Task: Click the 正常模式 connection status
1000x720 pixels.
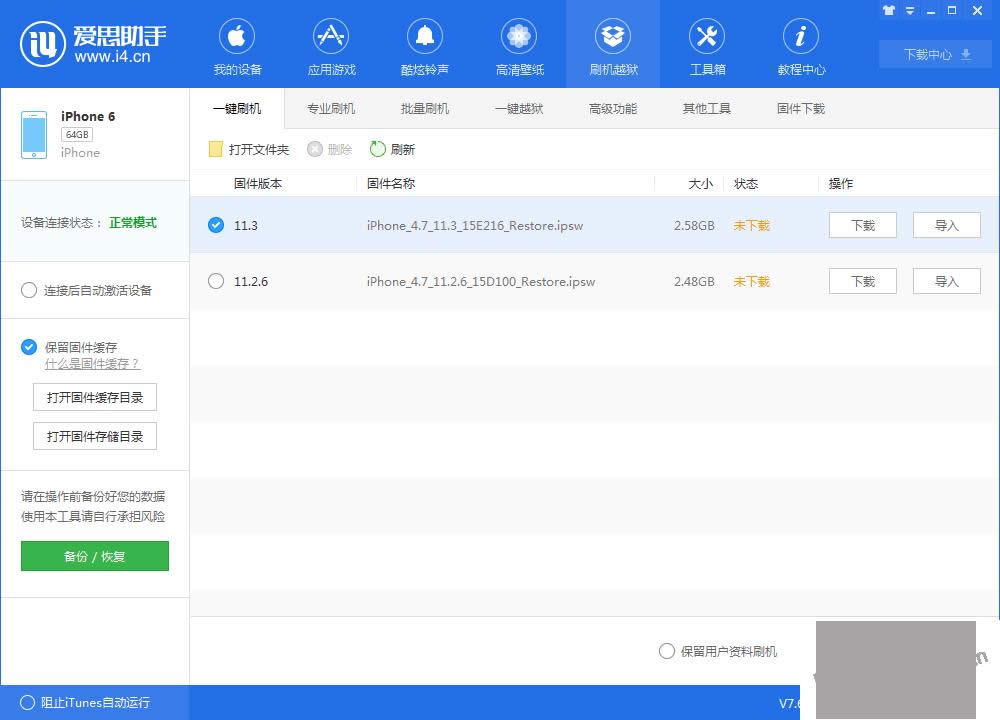Action: tap(133, 223)
